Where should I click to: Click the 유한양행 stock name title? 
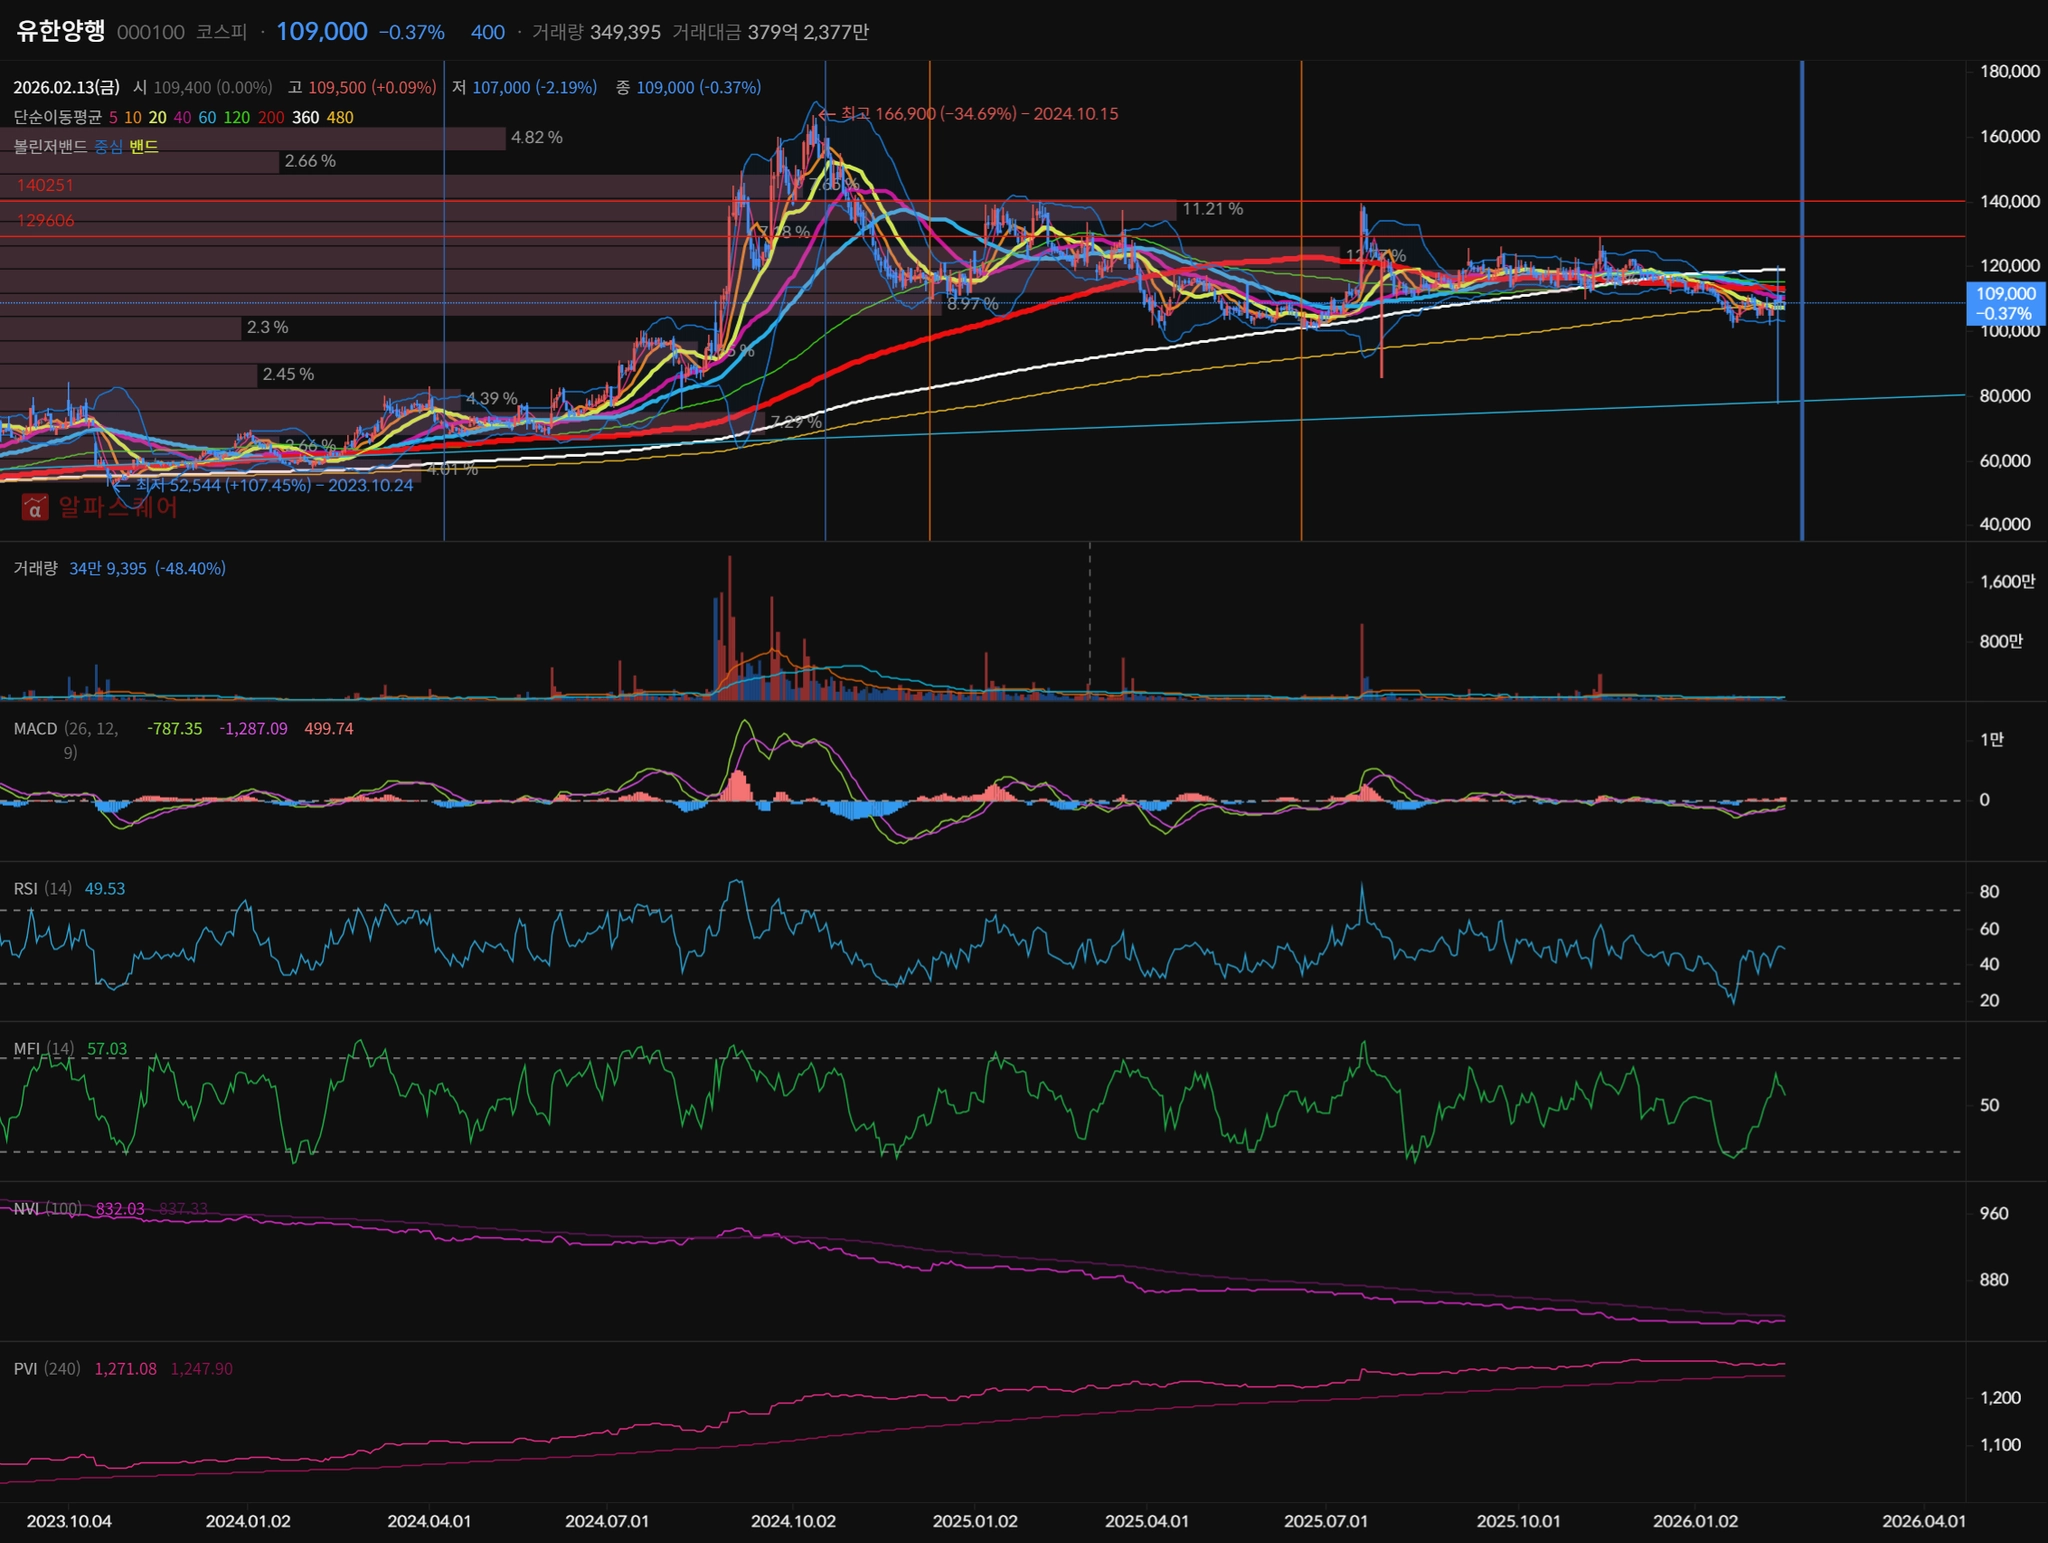[x=60, y=31]
